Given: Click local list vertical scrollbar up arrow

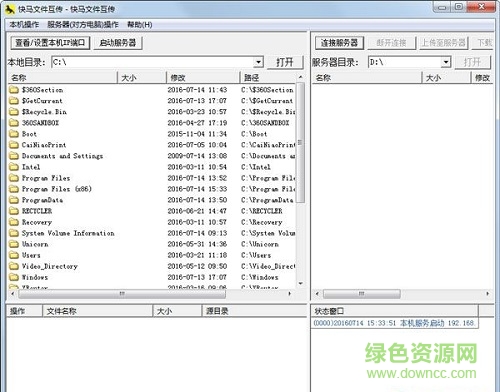Looking at the screenshot, I should 300,77.
